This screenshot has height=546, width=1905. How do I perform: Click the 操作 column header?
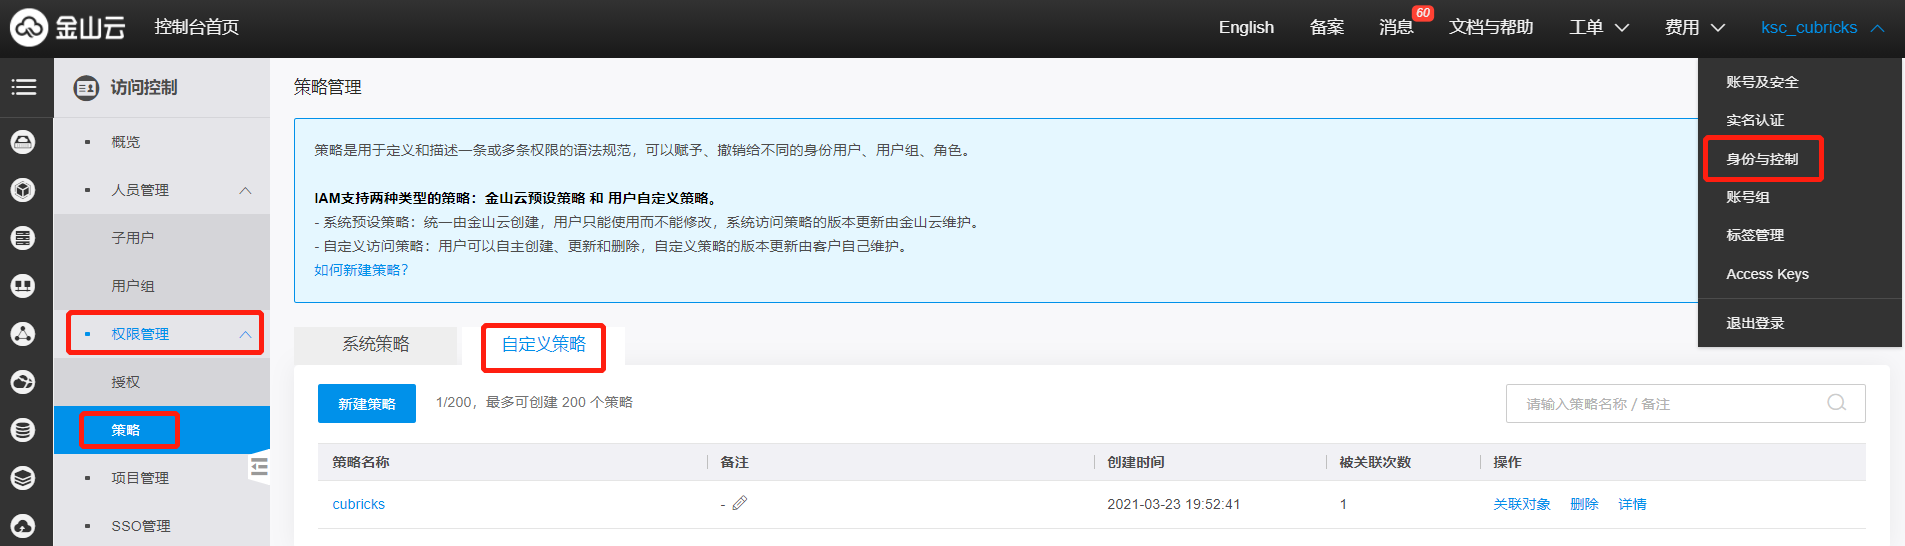tap(1507, 462)
